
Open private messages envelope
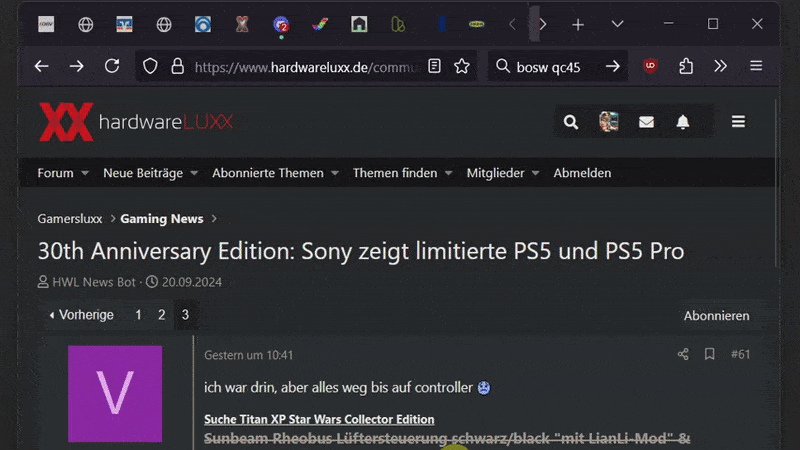click(646, 122)
